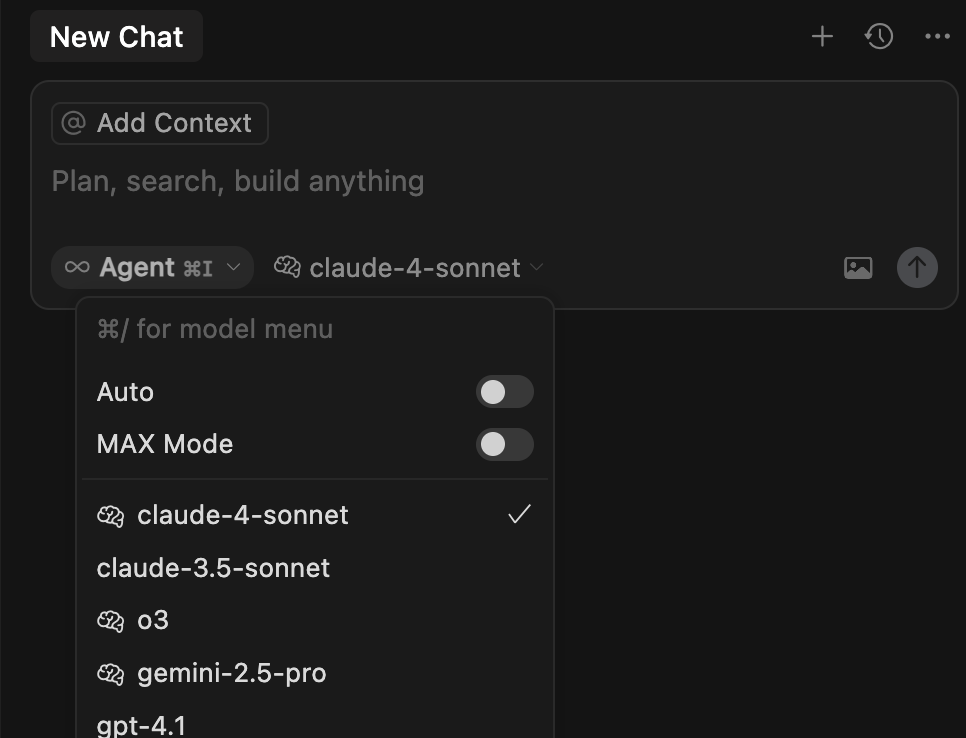
Task: Start a new chat with plus icon
Action: pos(822,36)
